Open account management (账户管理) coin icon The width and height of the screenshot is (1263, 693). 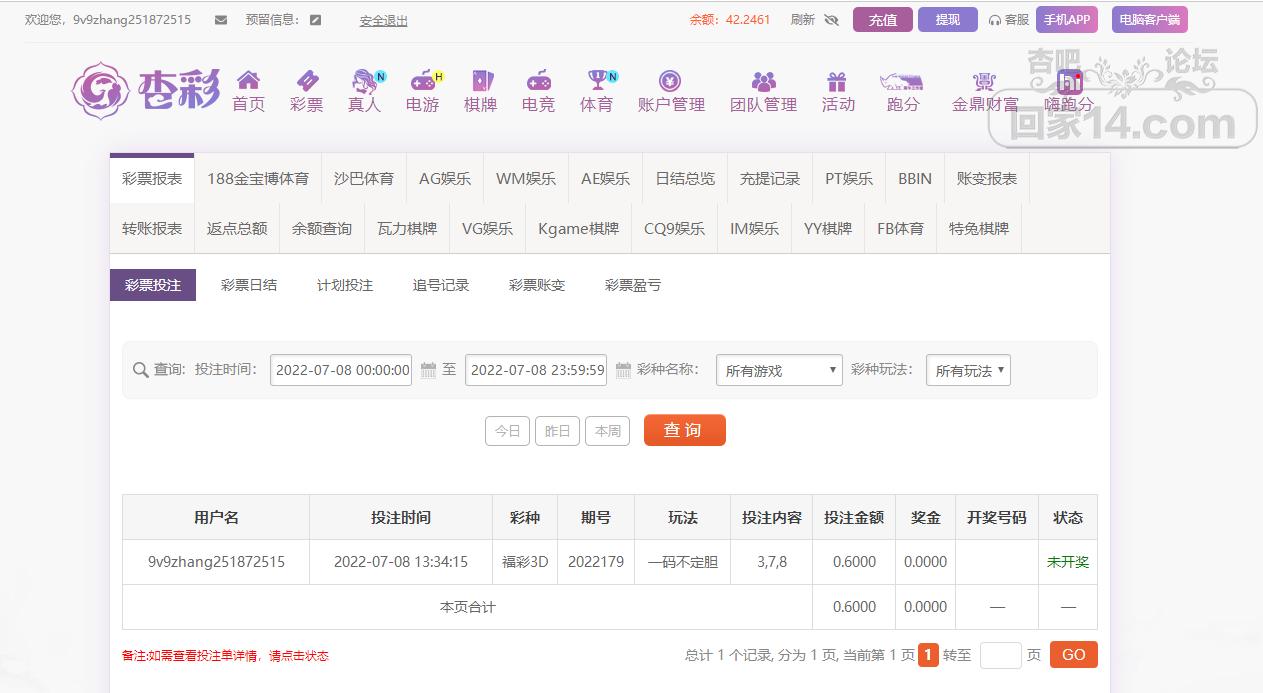[670, 81]
